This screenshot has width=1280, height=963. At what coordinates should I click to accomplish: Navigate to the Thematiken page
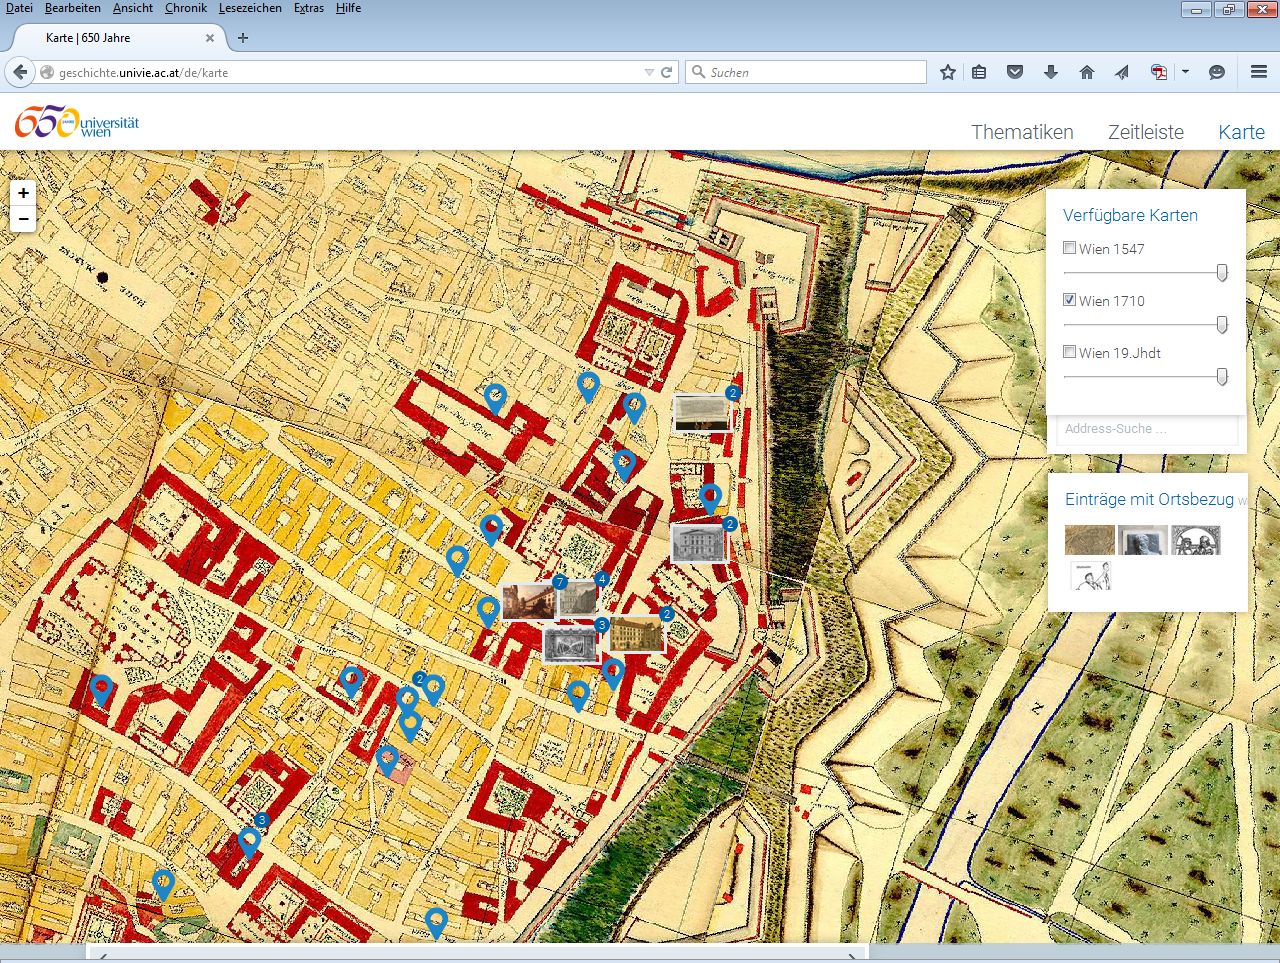click(1022, 132)
